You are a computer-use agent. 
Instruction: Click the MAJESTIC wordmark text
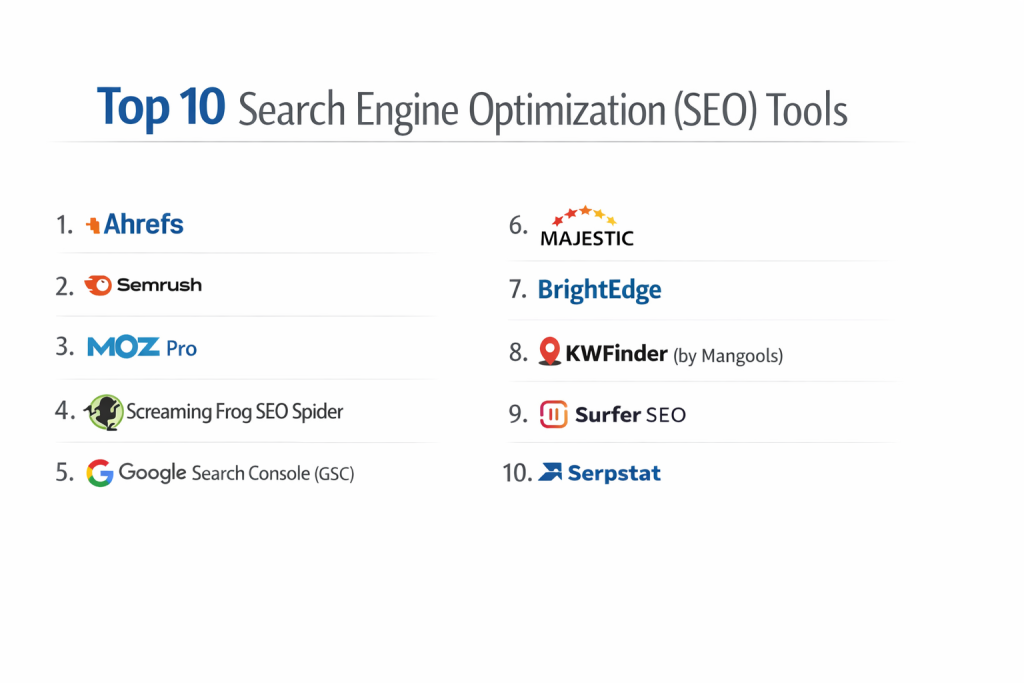pos(586,239)
